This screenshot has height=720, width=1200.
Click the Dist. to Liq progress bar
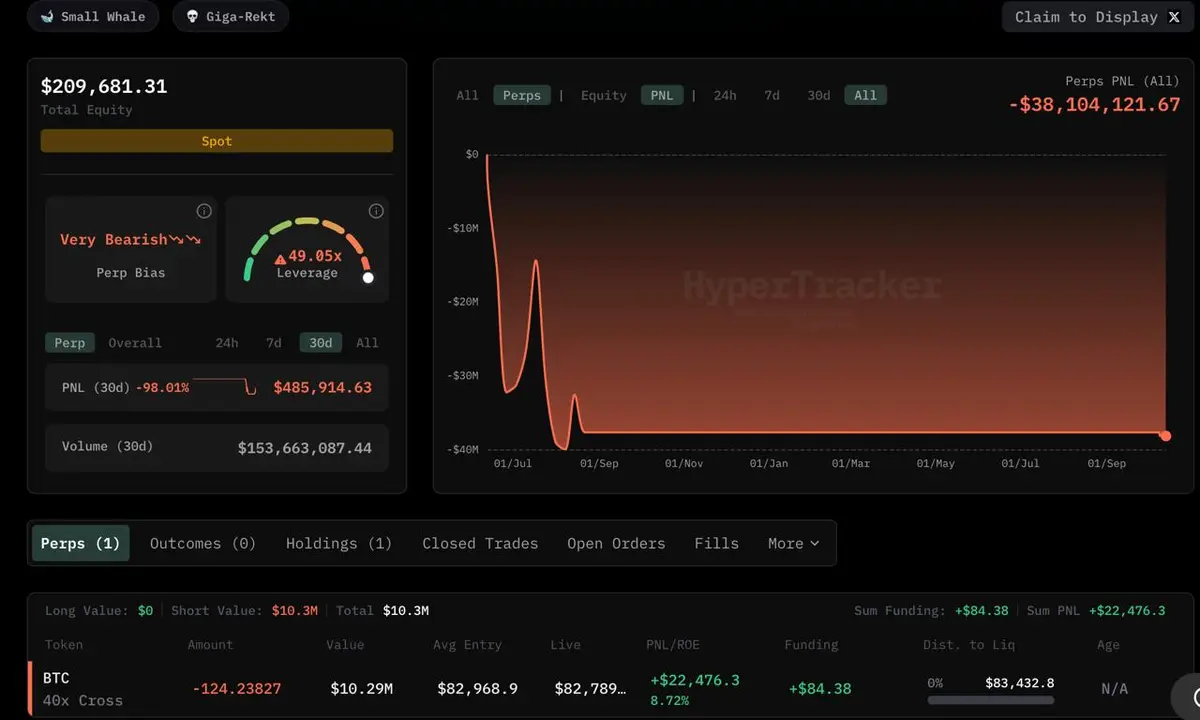(991, 701)
